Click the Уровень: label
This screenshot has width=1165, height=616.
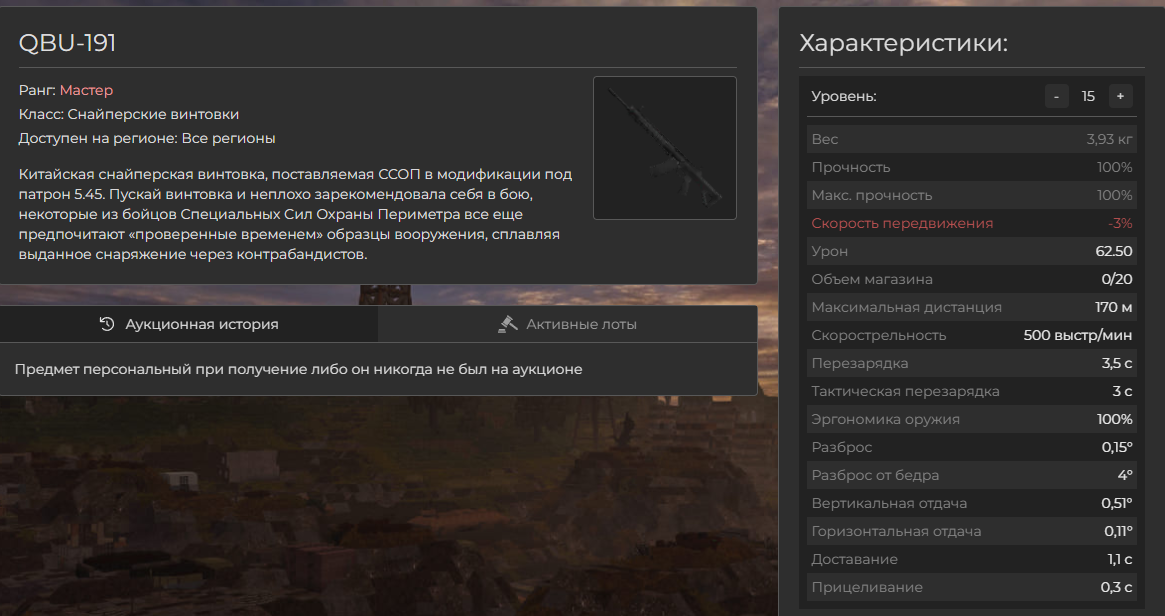point(844,97)
